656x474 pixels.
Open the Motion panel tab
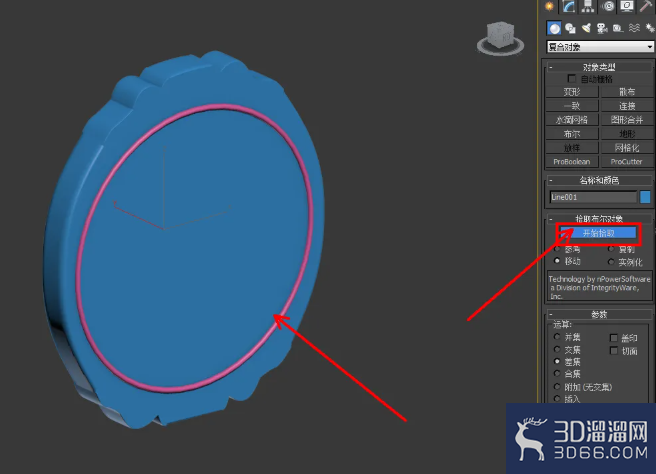tap(607, 6)
